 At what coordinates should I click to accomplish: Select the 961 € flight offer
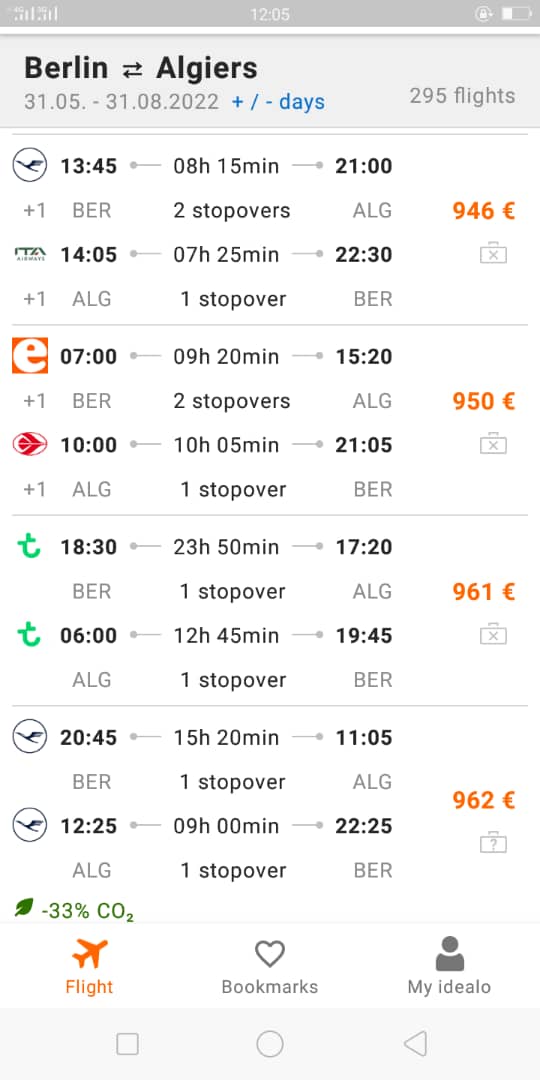coord(270,611)
